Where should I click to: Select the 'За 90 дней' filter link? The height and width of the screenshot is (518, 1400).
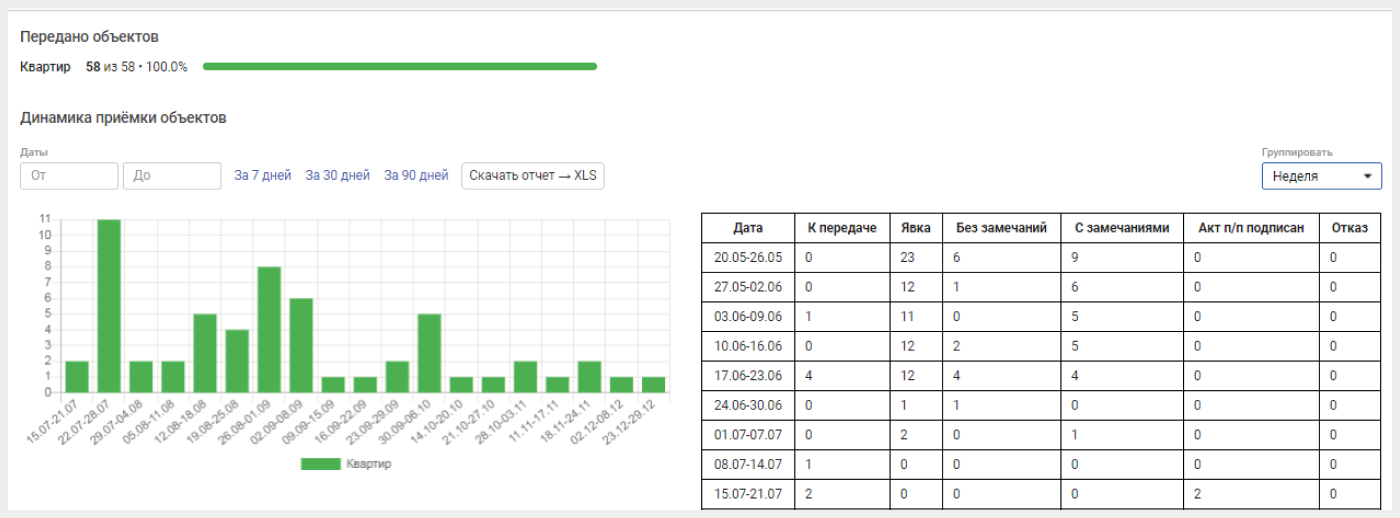point(416,176)
